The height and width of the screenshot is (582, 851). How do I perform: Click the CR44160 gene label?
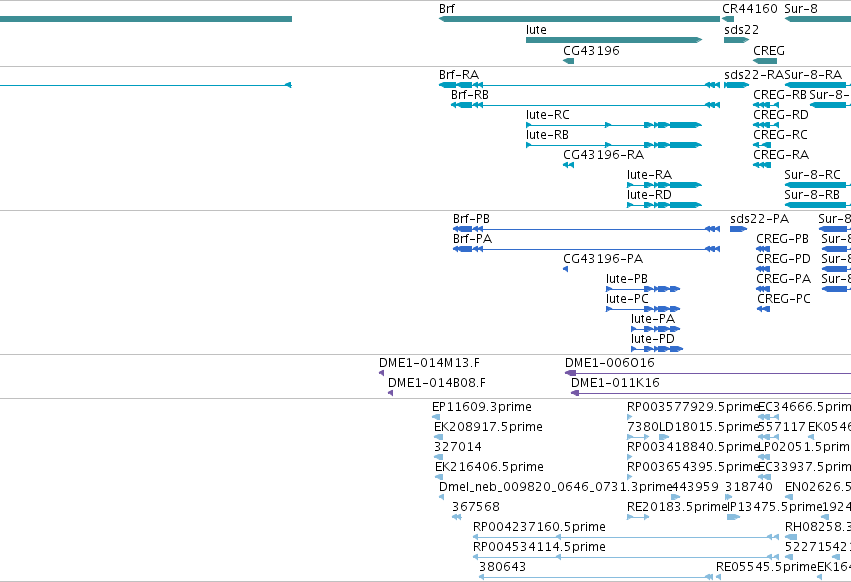(x=750, y=9)
